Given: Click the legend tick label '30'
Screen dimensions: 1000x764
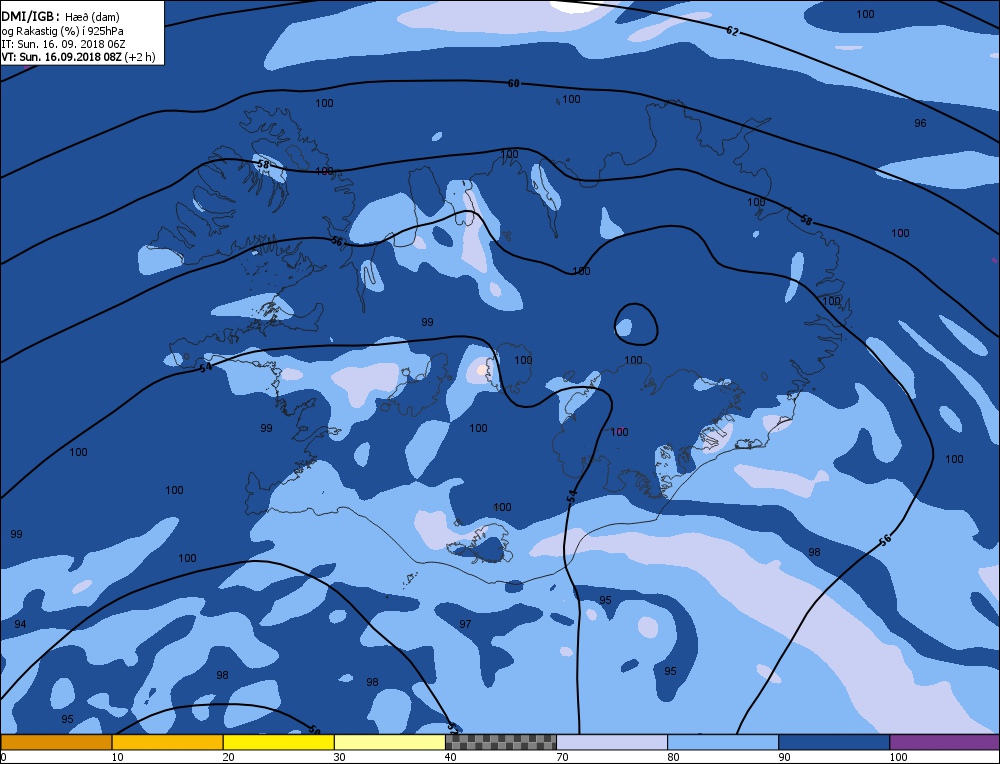Looking at the screenshot, I should coord(339,757).
